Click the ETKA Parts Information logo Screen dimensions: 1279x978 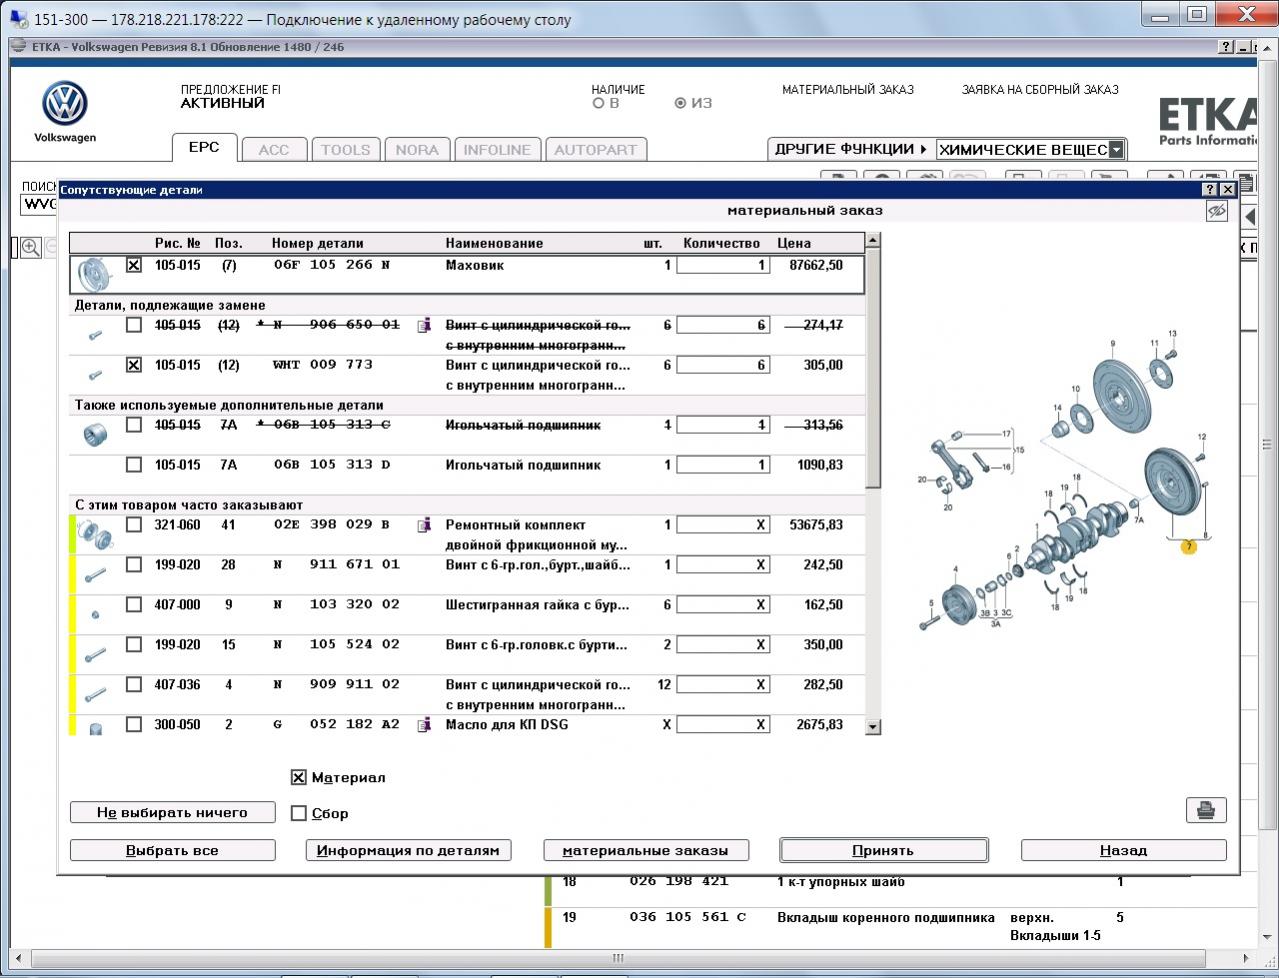[1208, 121]
